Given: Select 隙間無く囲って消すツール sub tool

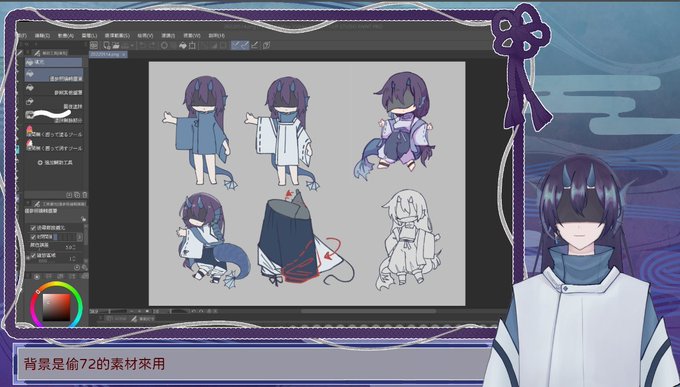Looking at the screenshot, I should [x=53, y=145].
